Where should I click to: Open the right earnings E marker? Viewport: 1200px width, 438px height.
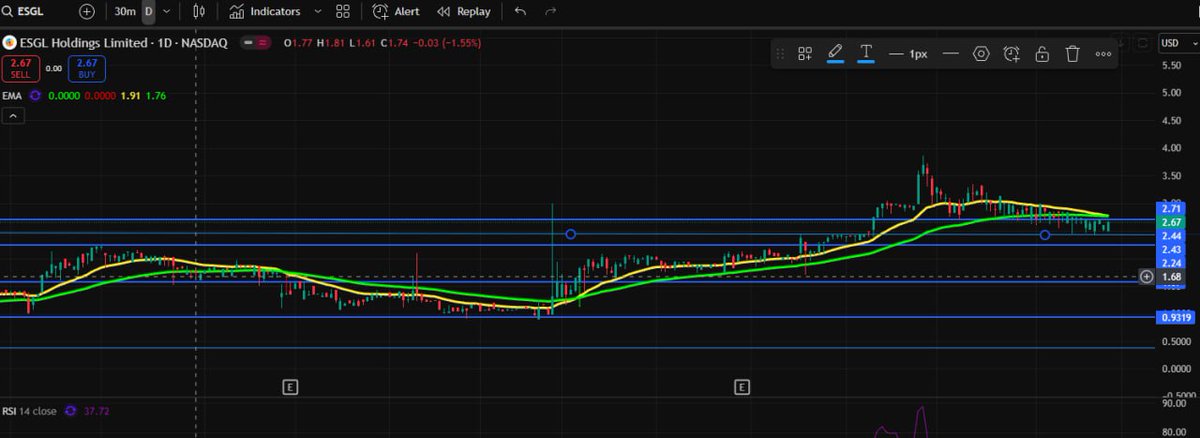point(742,385)
